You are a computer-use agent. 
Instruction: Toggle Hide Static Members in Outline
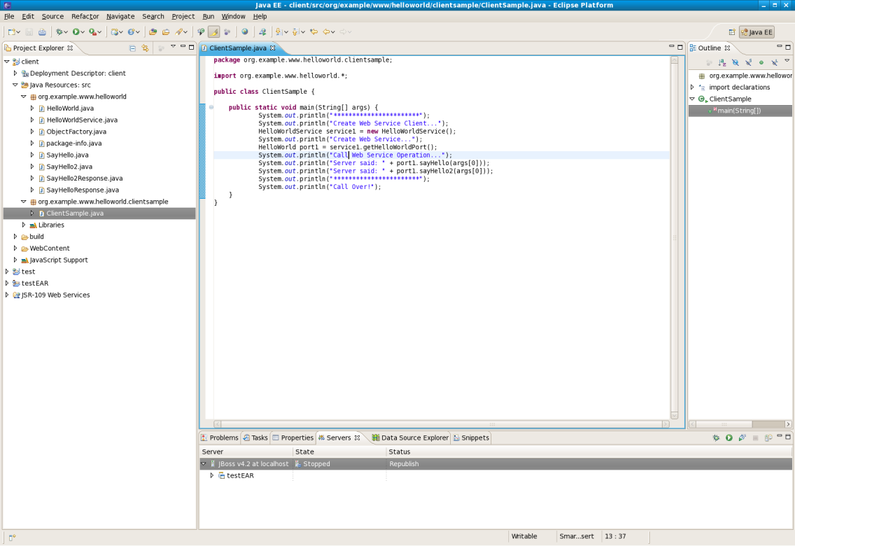tap(748, 62)
